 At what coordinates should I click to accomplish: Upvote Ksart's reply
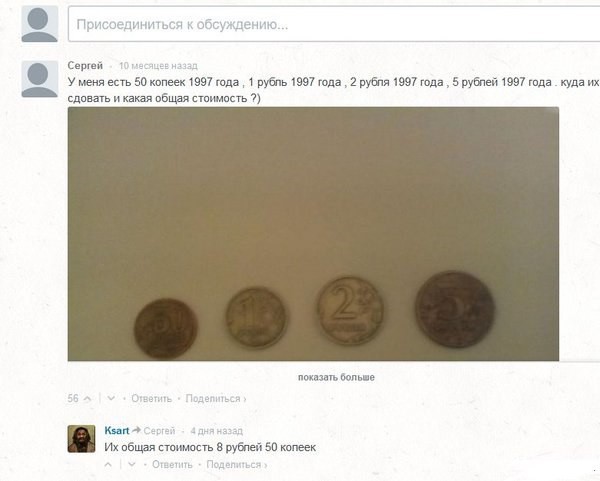108,465
